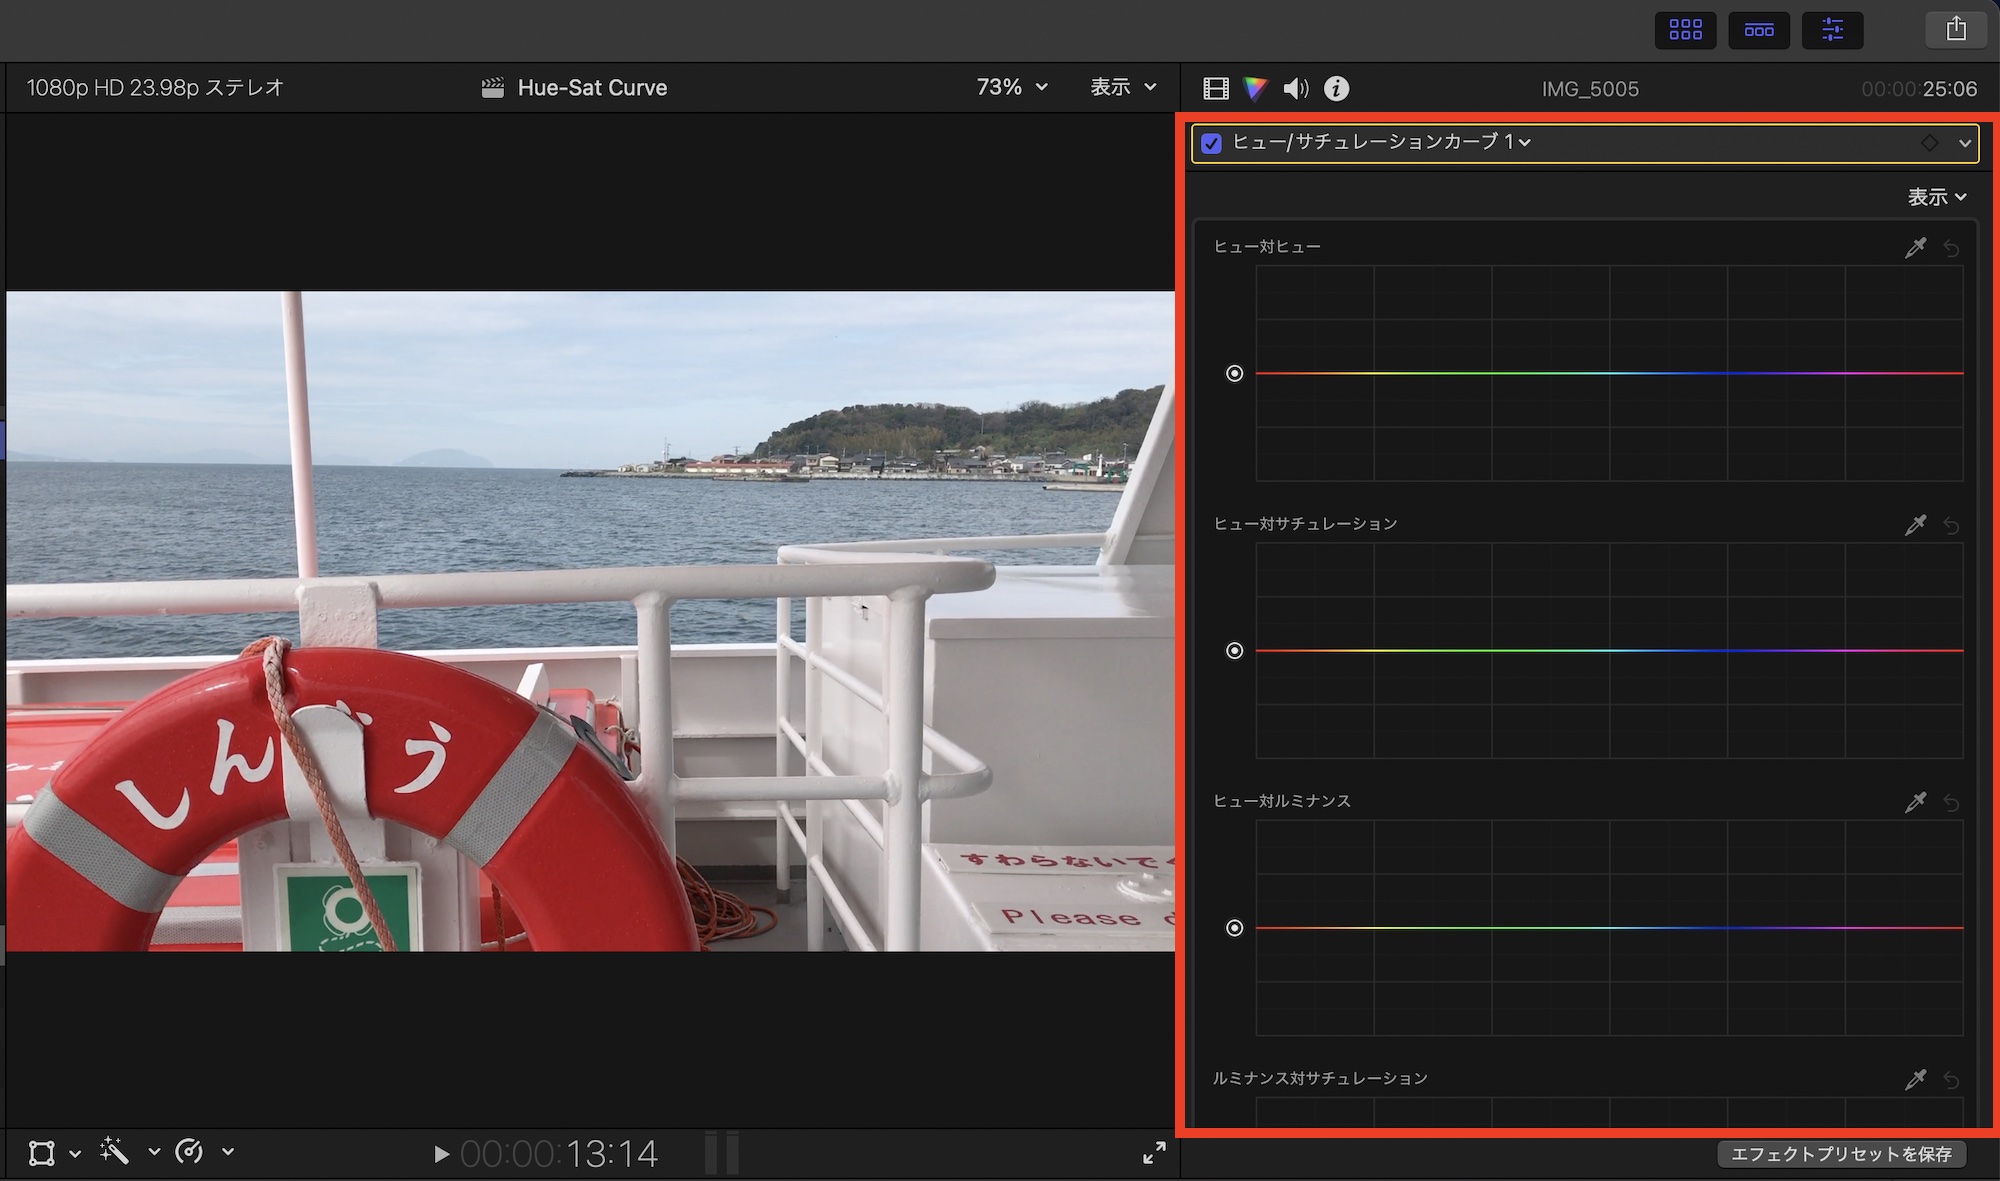Open the Audio inspector speaker icon
2000x1181 pixels.
pyautogui.click(x=1296, y=89)
